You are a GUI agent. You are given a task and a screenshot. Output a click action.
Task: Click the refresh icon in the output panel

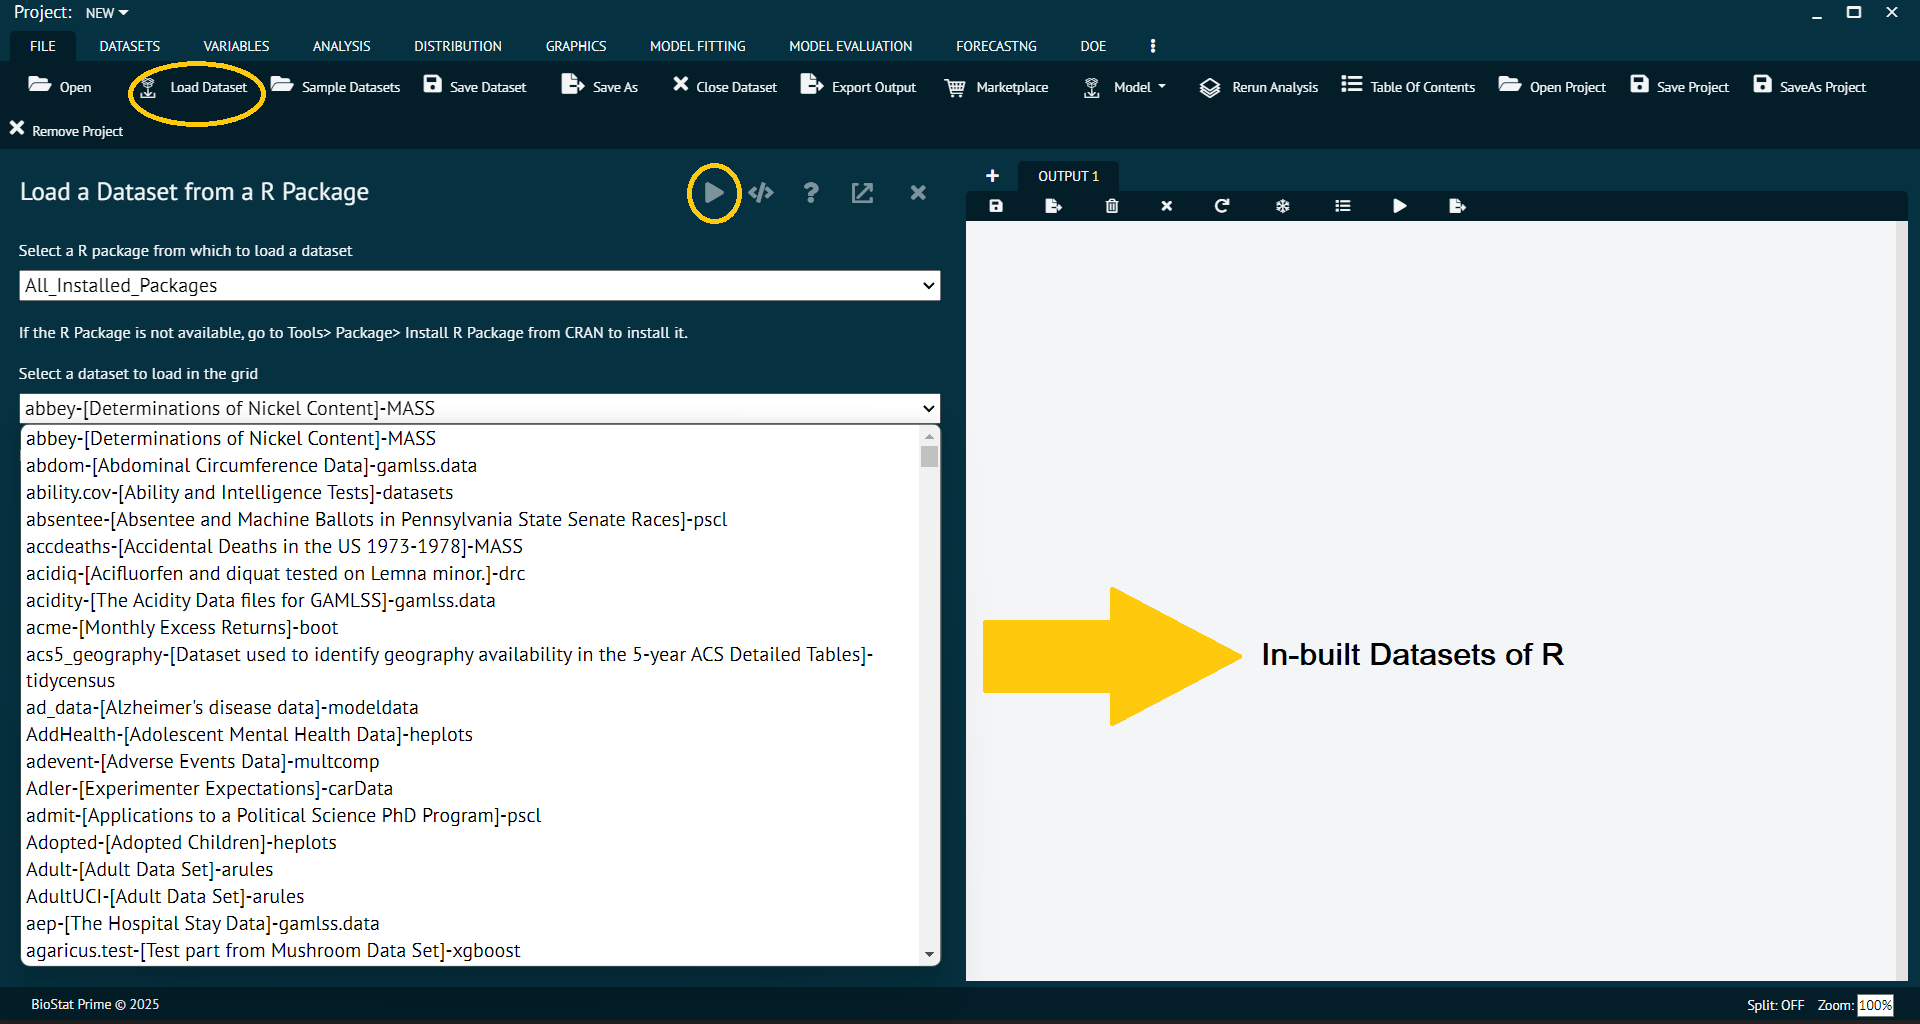[x=1221, y=206]
